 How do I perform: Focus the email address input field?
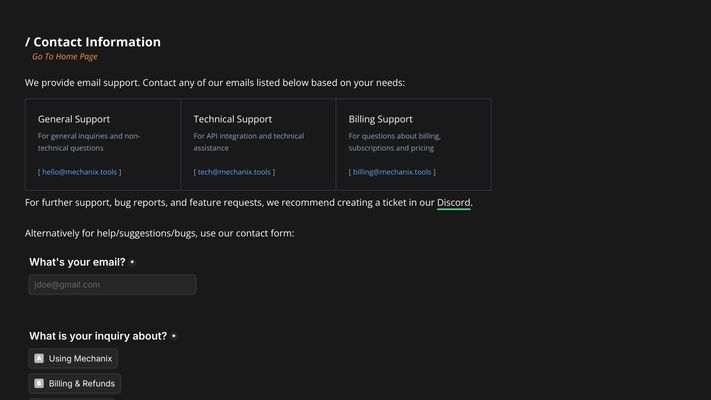point(112,284)
